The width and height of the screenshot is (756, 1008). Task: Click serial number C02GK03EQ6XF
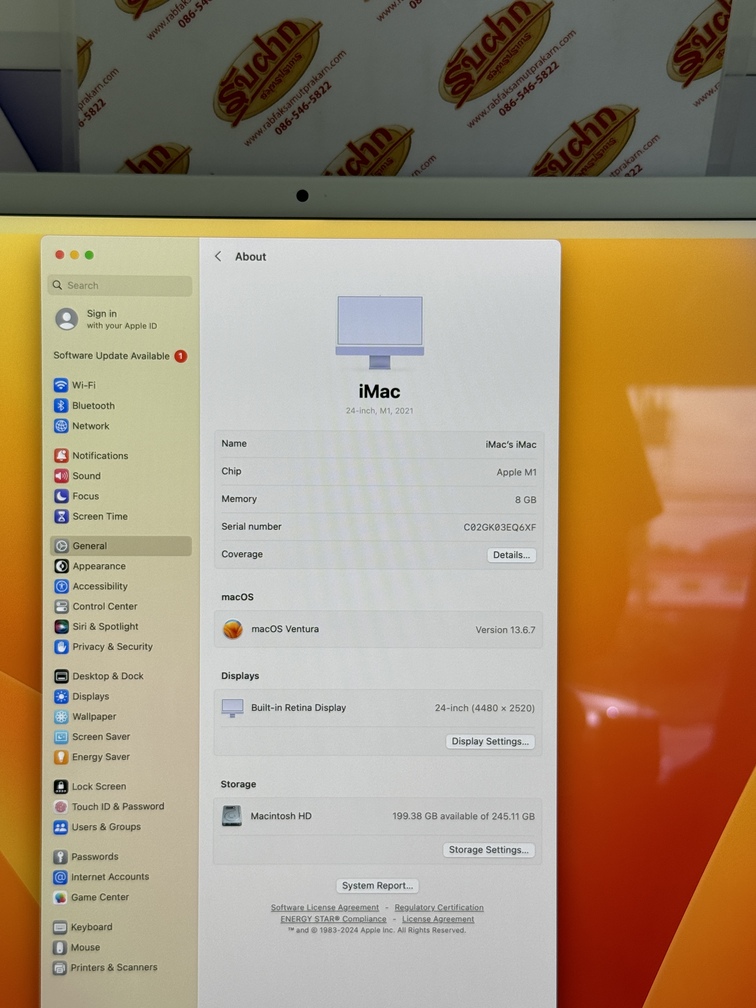[x=500, y=527]
